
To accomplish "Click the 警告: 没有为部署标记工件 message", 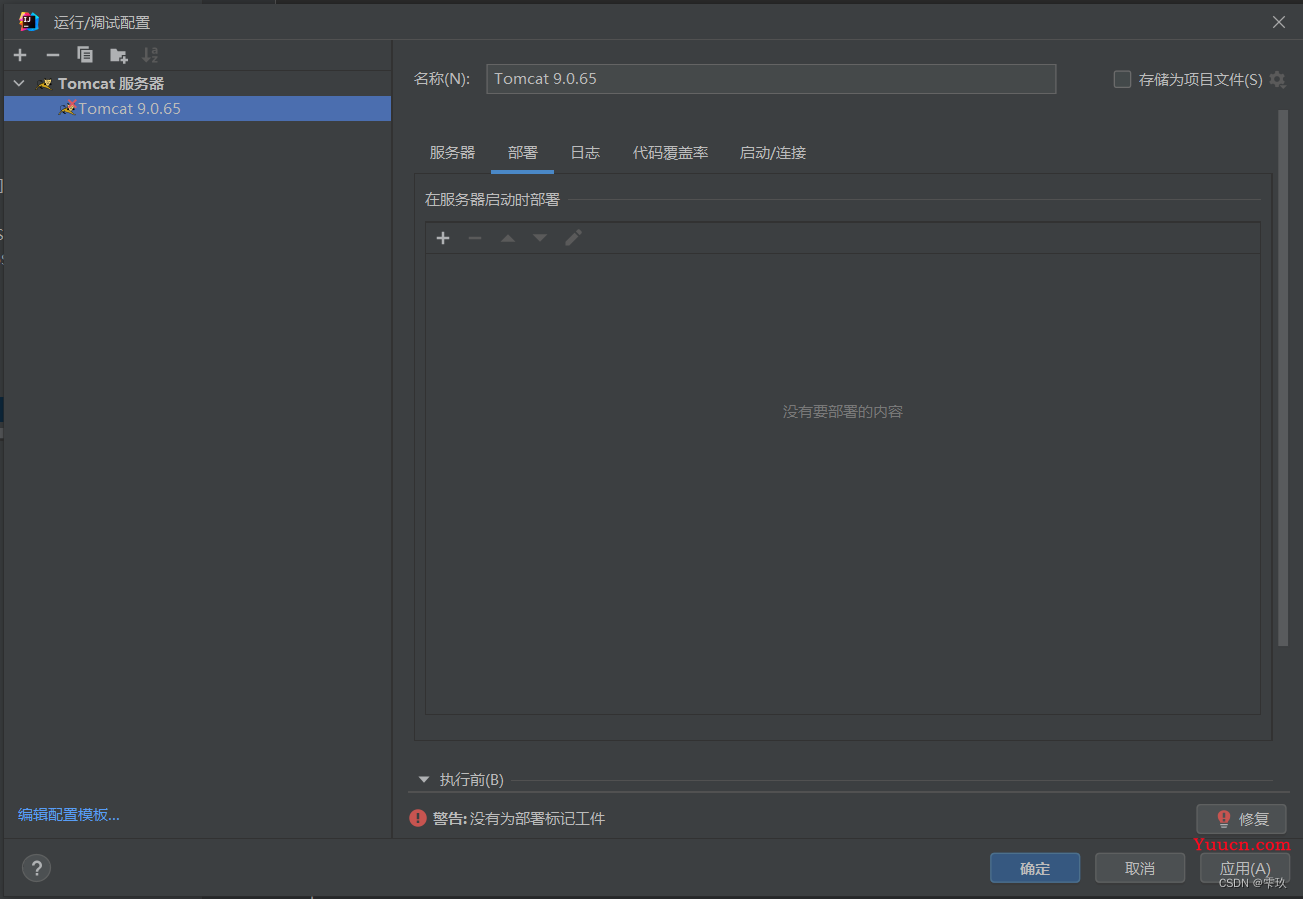I will (x=519, y=819).
